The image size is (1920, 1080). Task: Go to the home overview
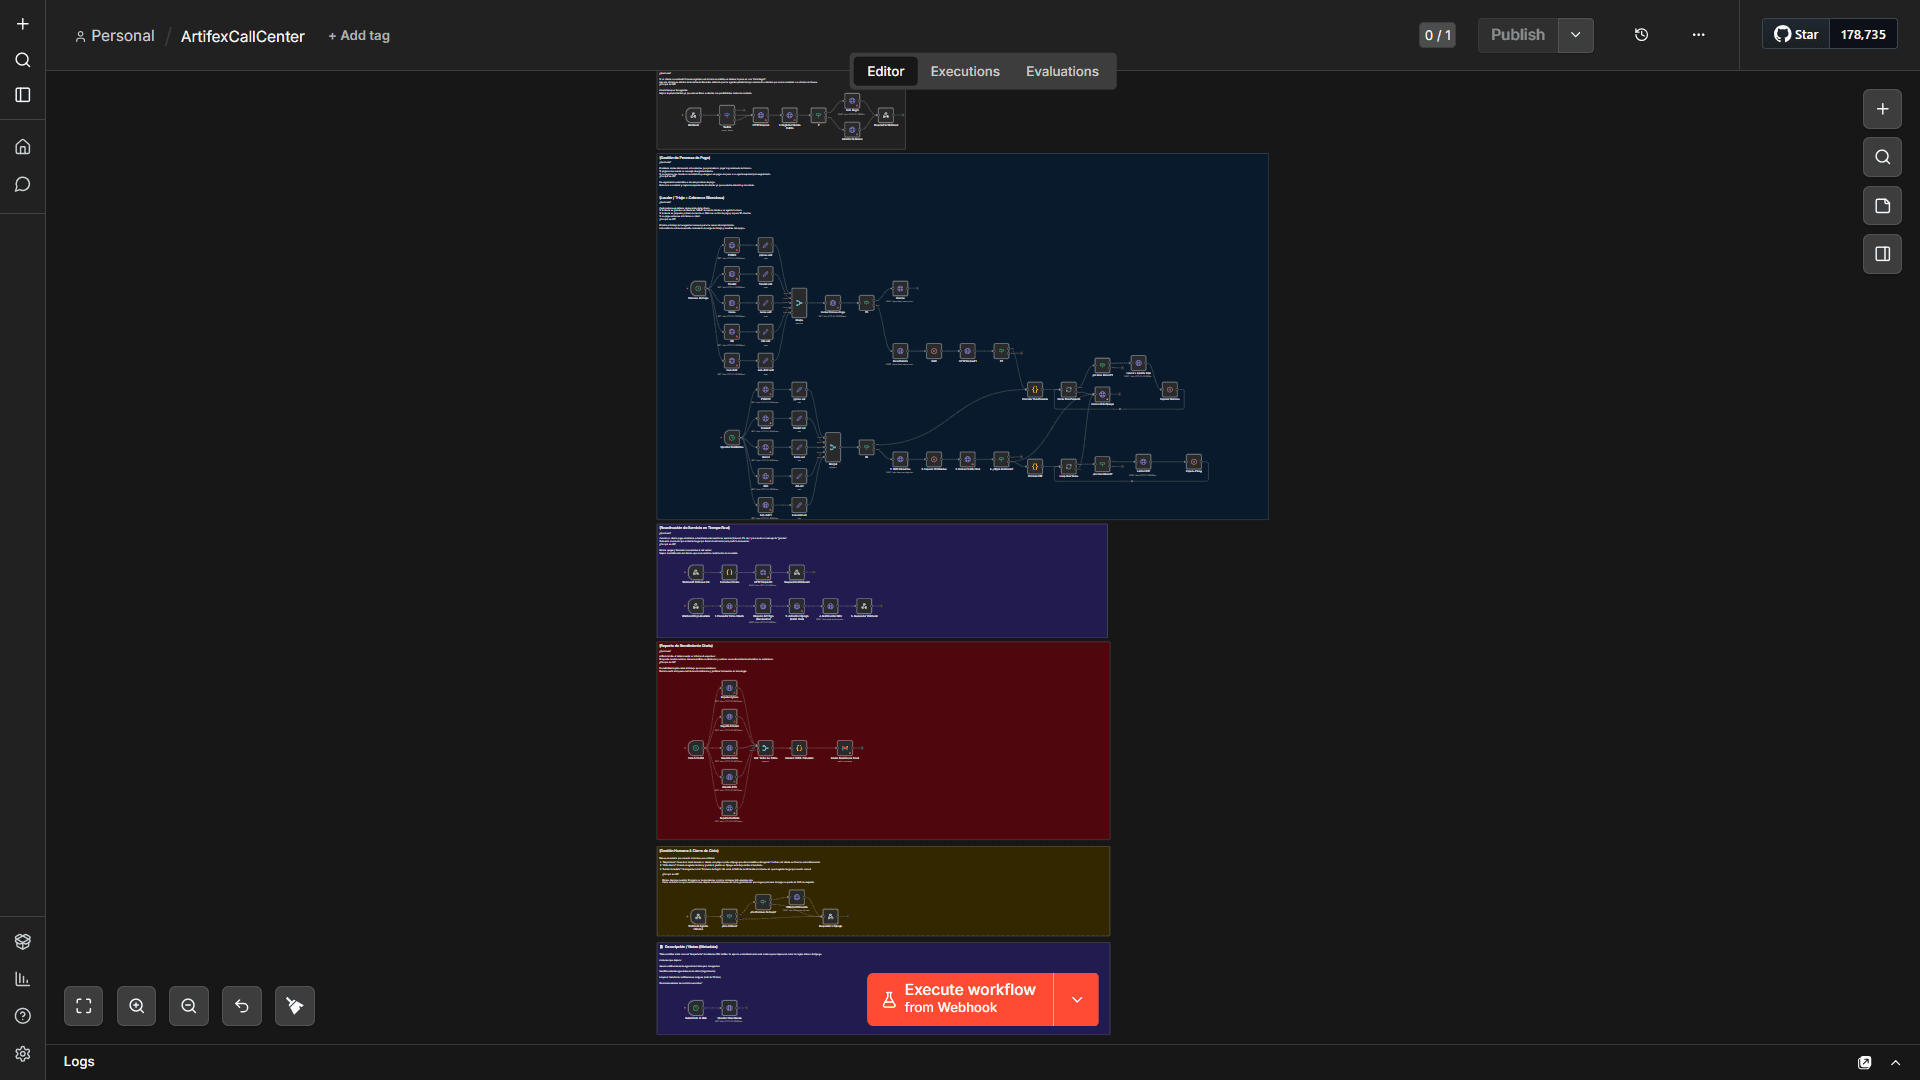pos(22,146)
